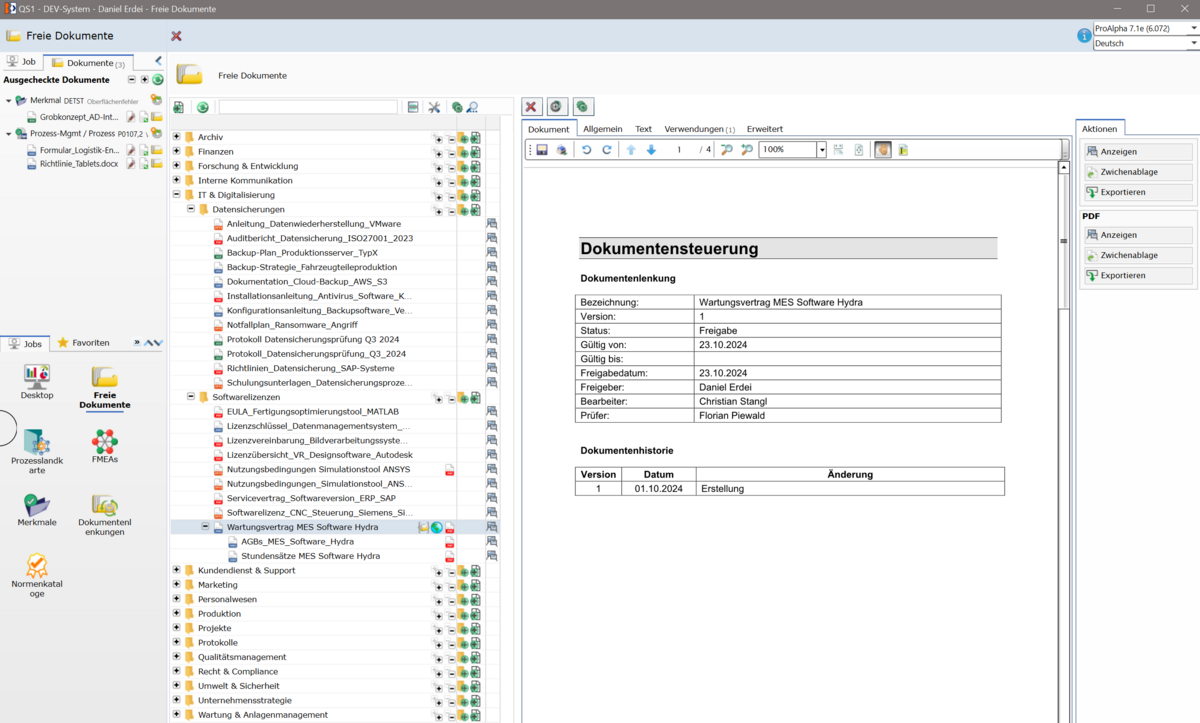Click the tools wrench icon in tree toolbar
Viewport: 1200px width, 723px height.
[434, 107]
